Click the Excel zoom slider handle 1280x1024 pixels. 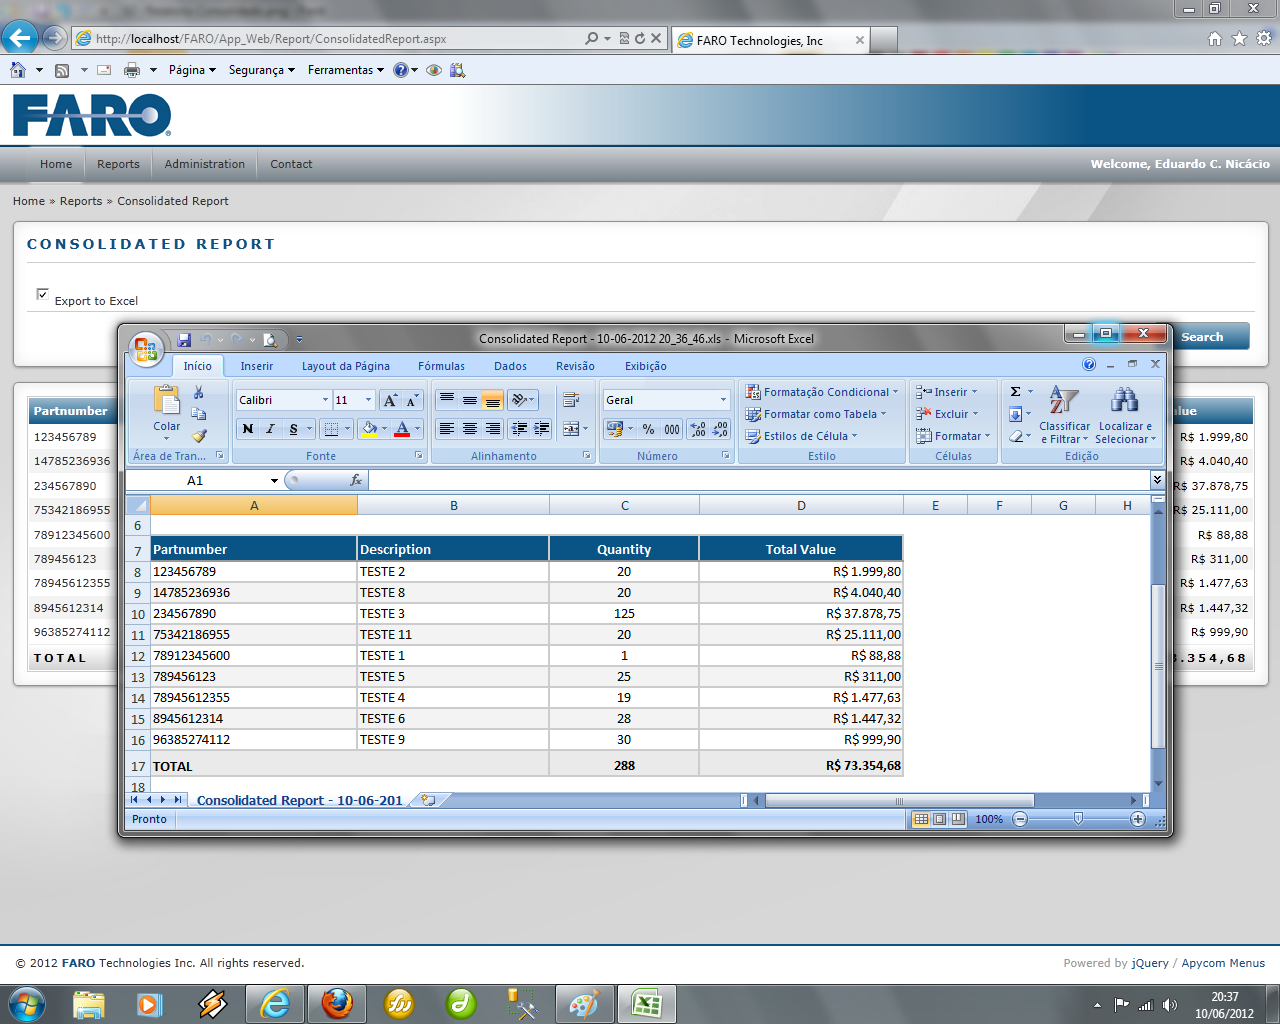1078,819
